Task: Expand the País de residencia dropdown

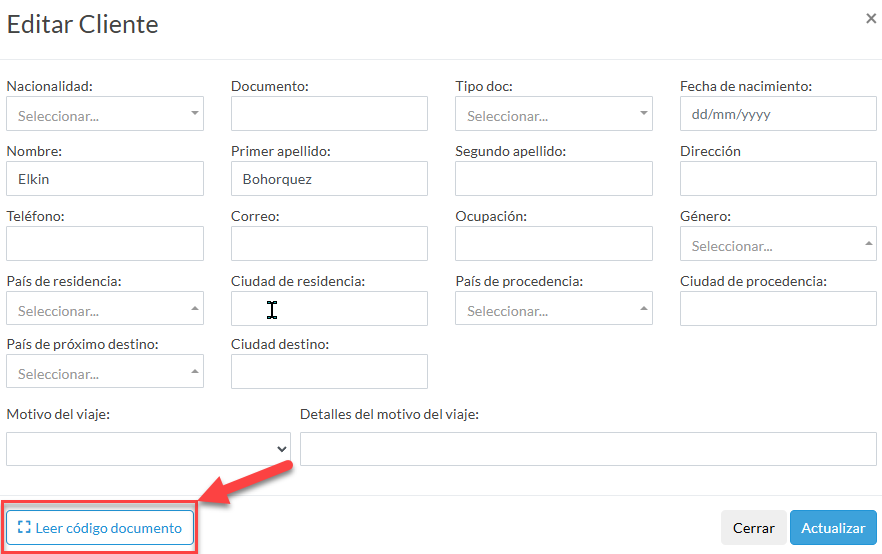Action: tap(105, 309)
